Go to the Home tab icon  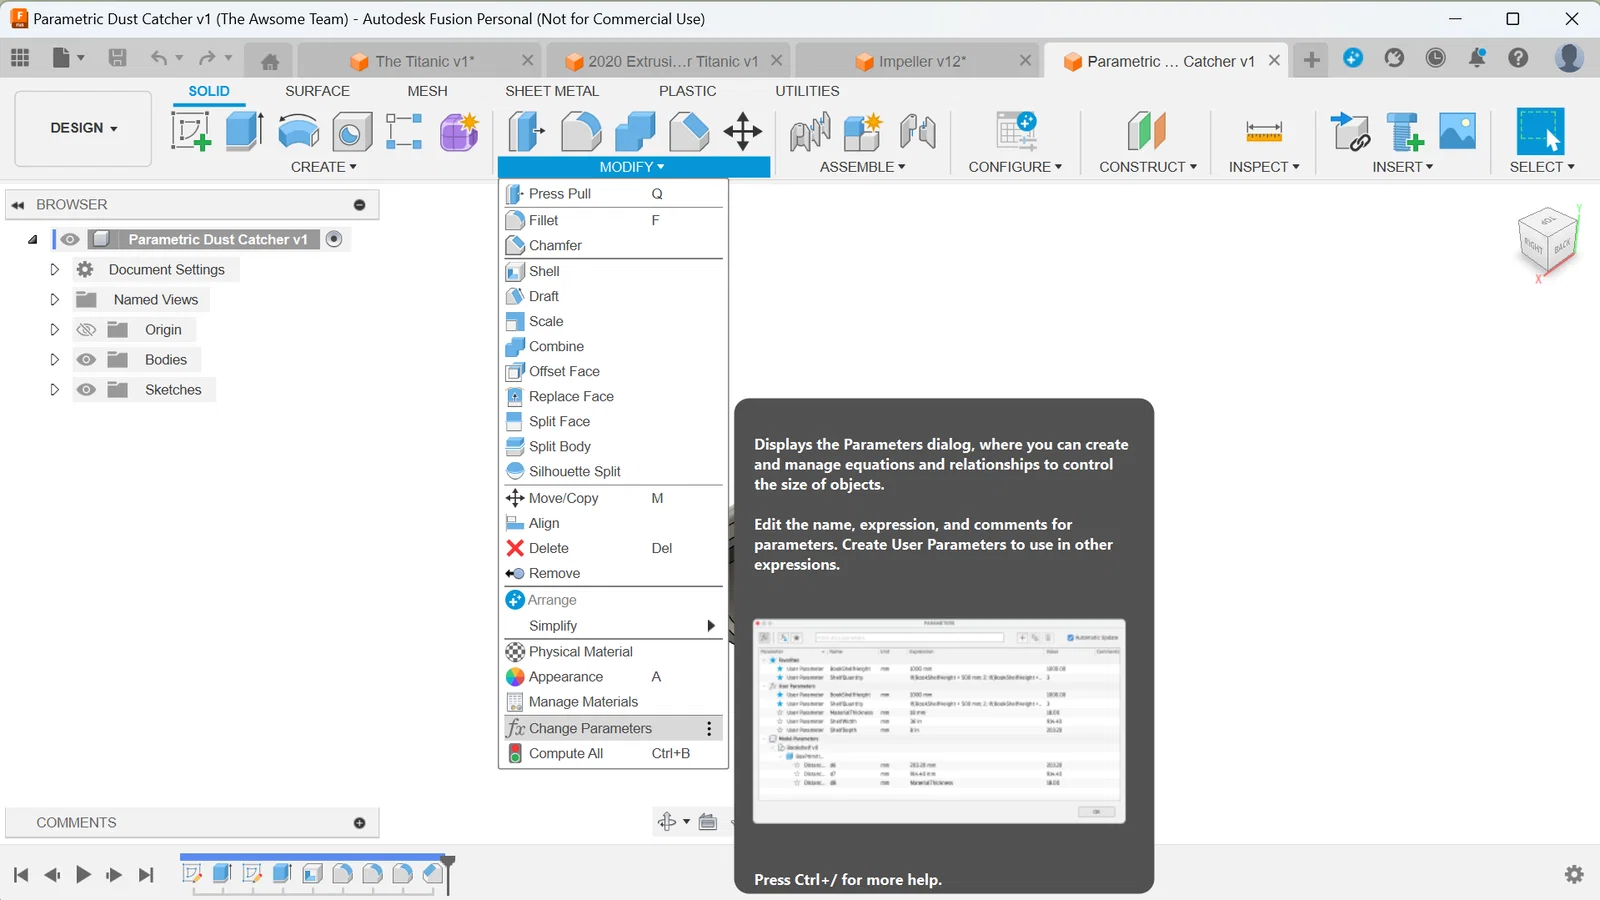point(270,62)
